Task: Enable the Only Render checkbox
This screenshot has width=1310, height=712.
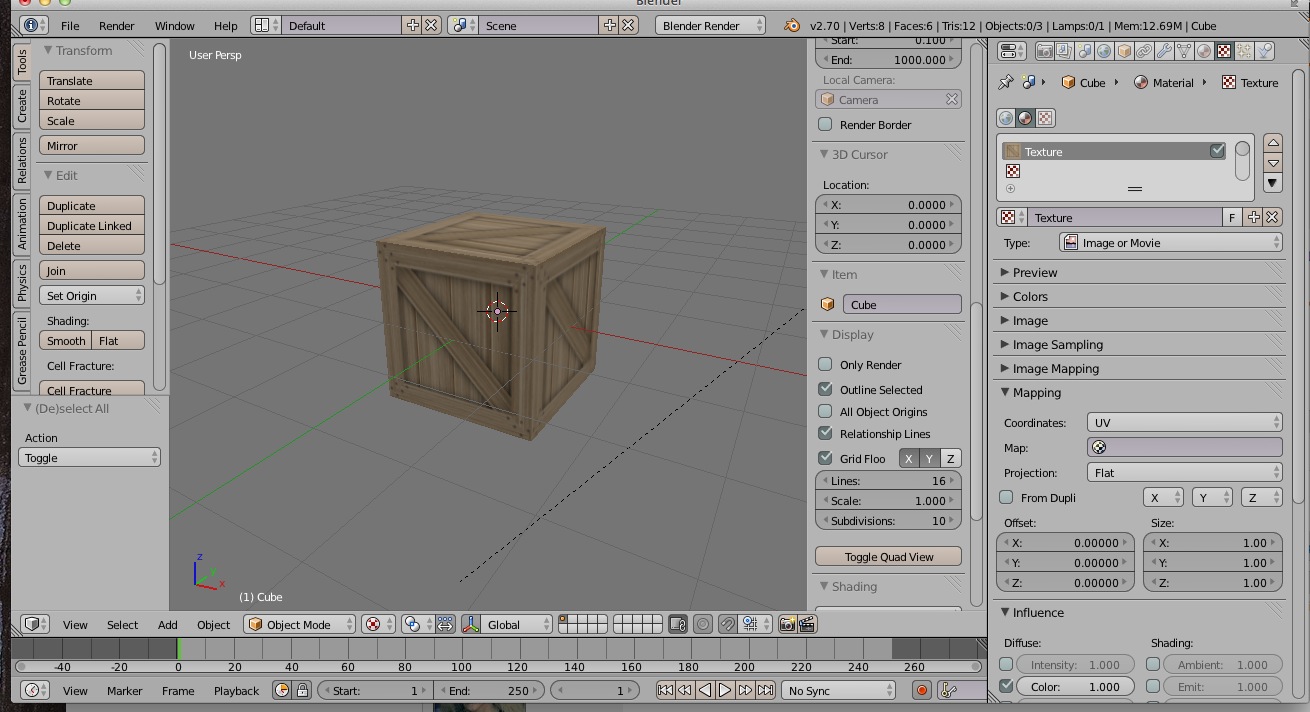Action: click(825, 364)
